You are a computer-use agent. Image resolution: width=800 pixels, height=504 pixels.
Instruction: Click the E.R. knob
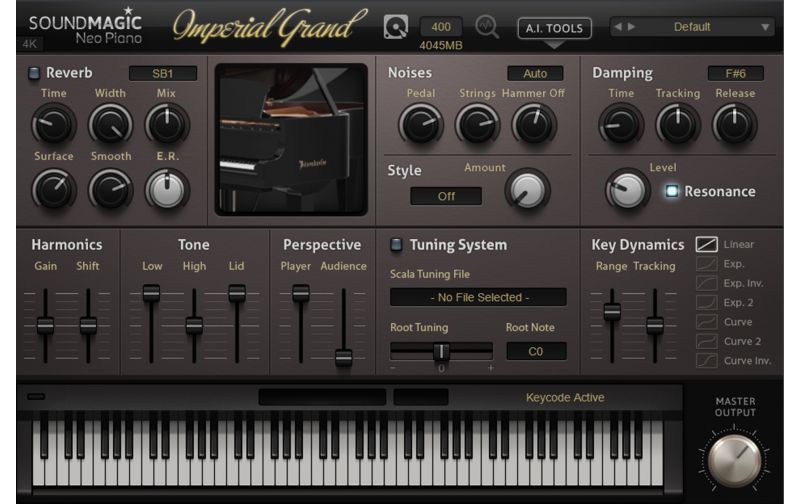(x=167, y=190)
